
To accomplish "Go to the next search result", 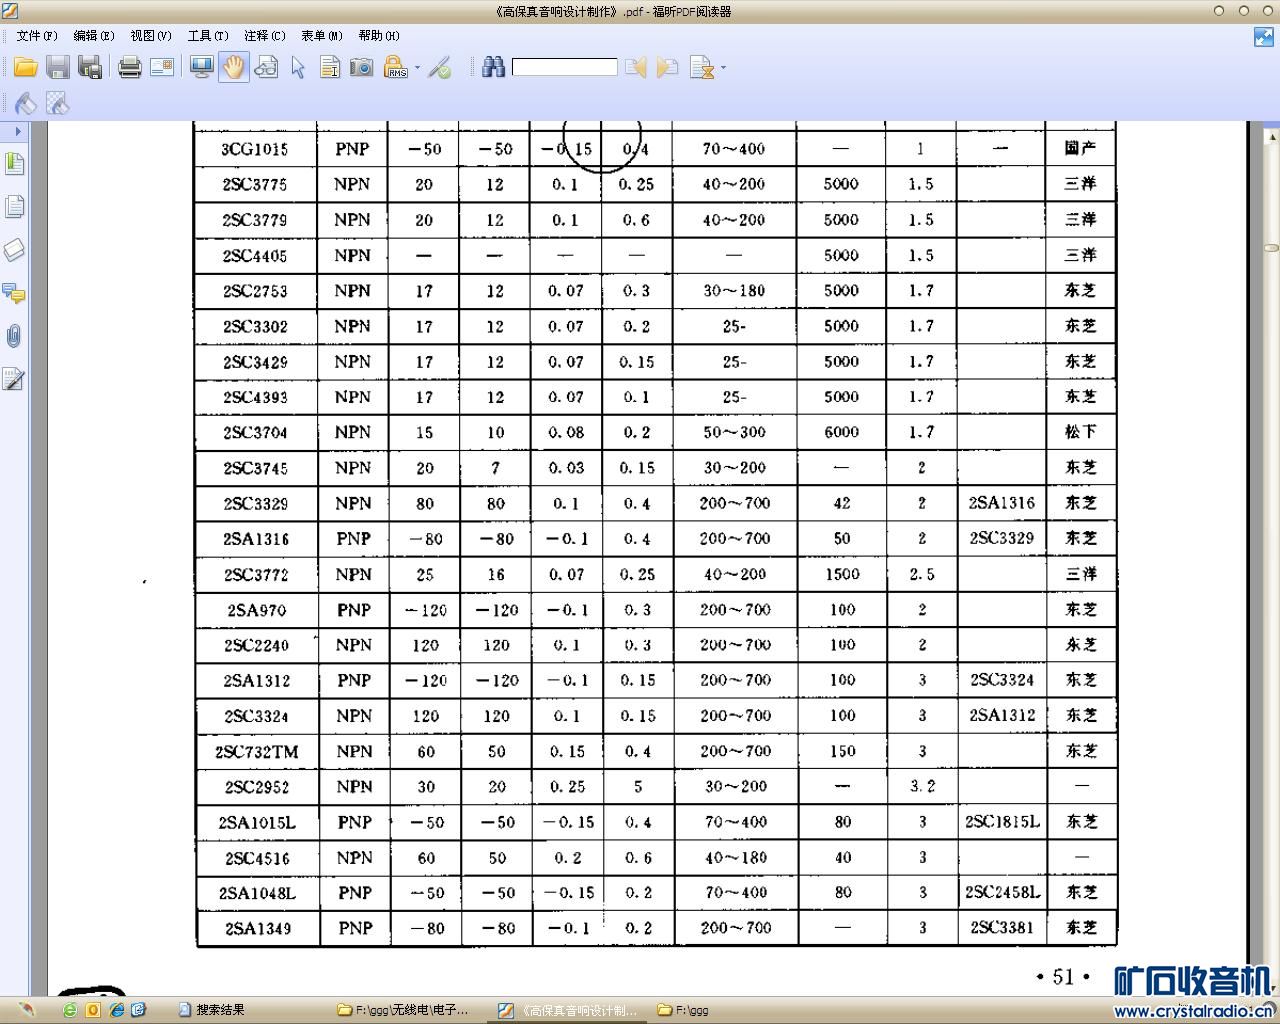I will point(668,67).
